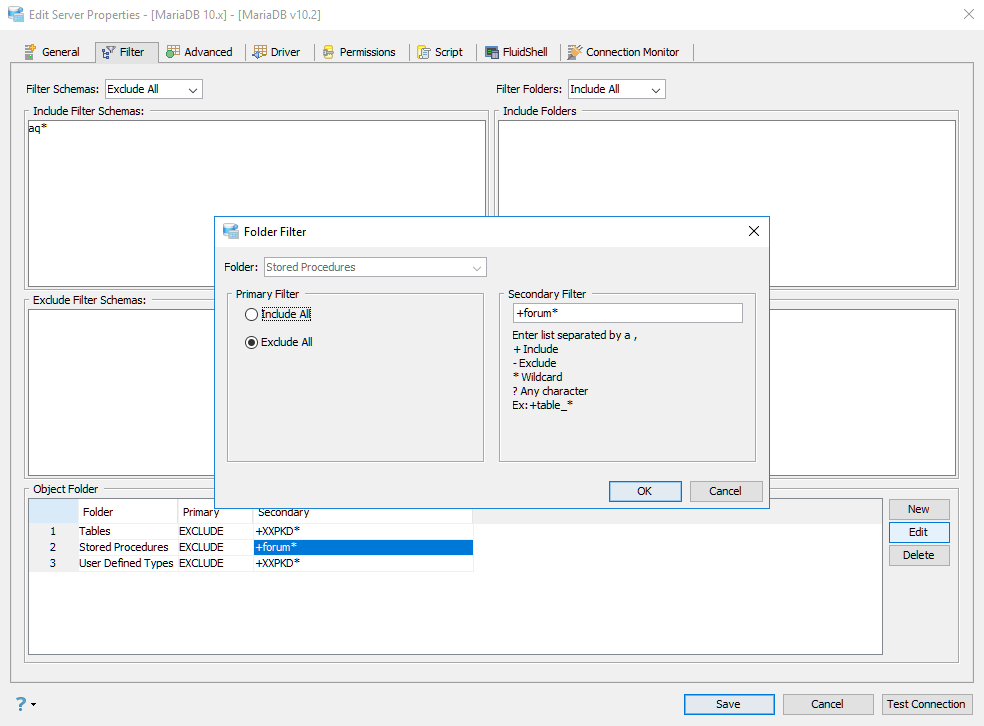Click EXCLUDE cell in User Defined Types row

click(215, 563)
